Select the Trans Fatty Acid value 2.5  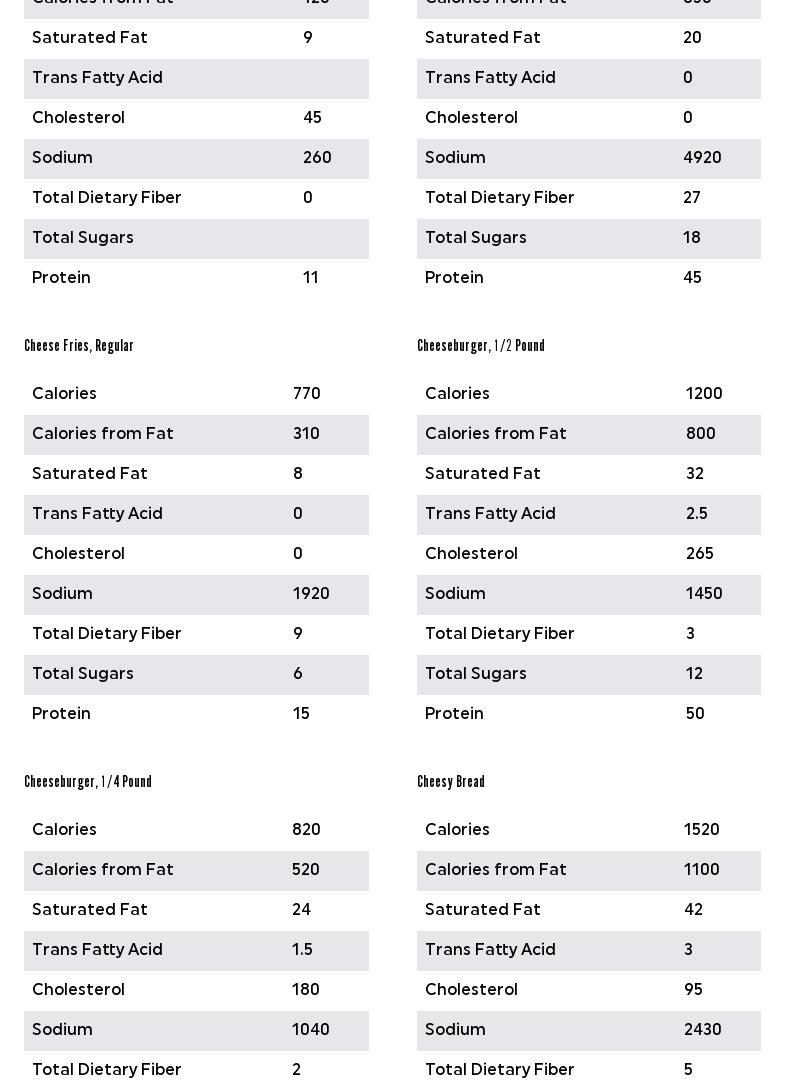[x=697, y=514]
